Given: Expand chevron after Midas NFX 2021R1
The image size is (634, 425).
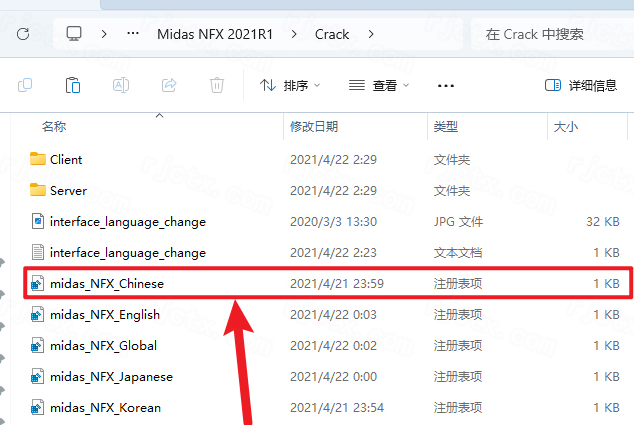Looking at the screenshot, I should pyautogui.click(x=294, y=34).
